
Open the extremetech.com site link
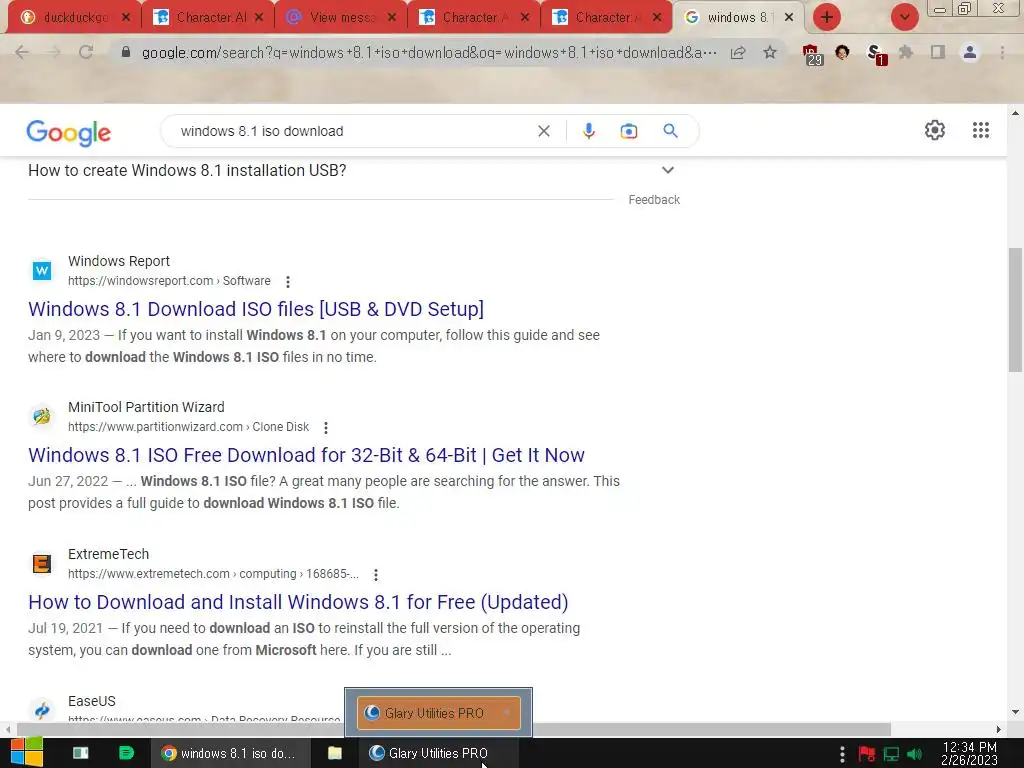213,574
